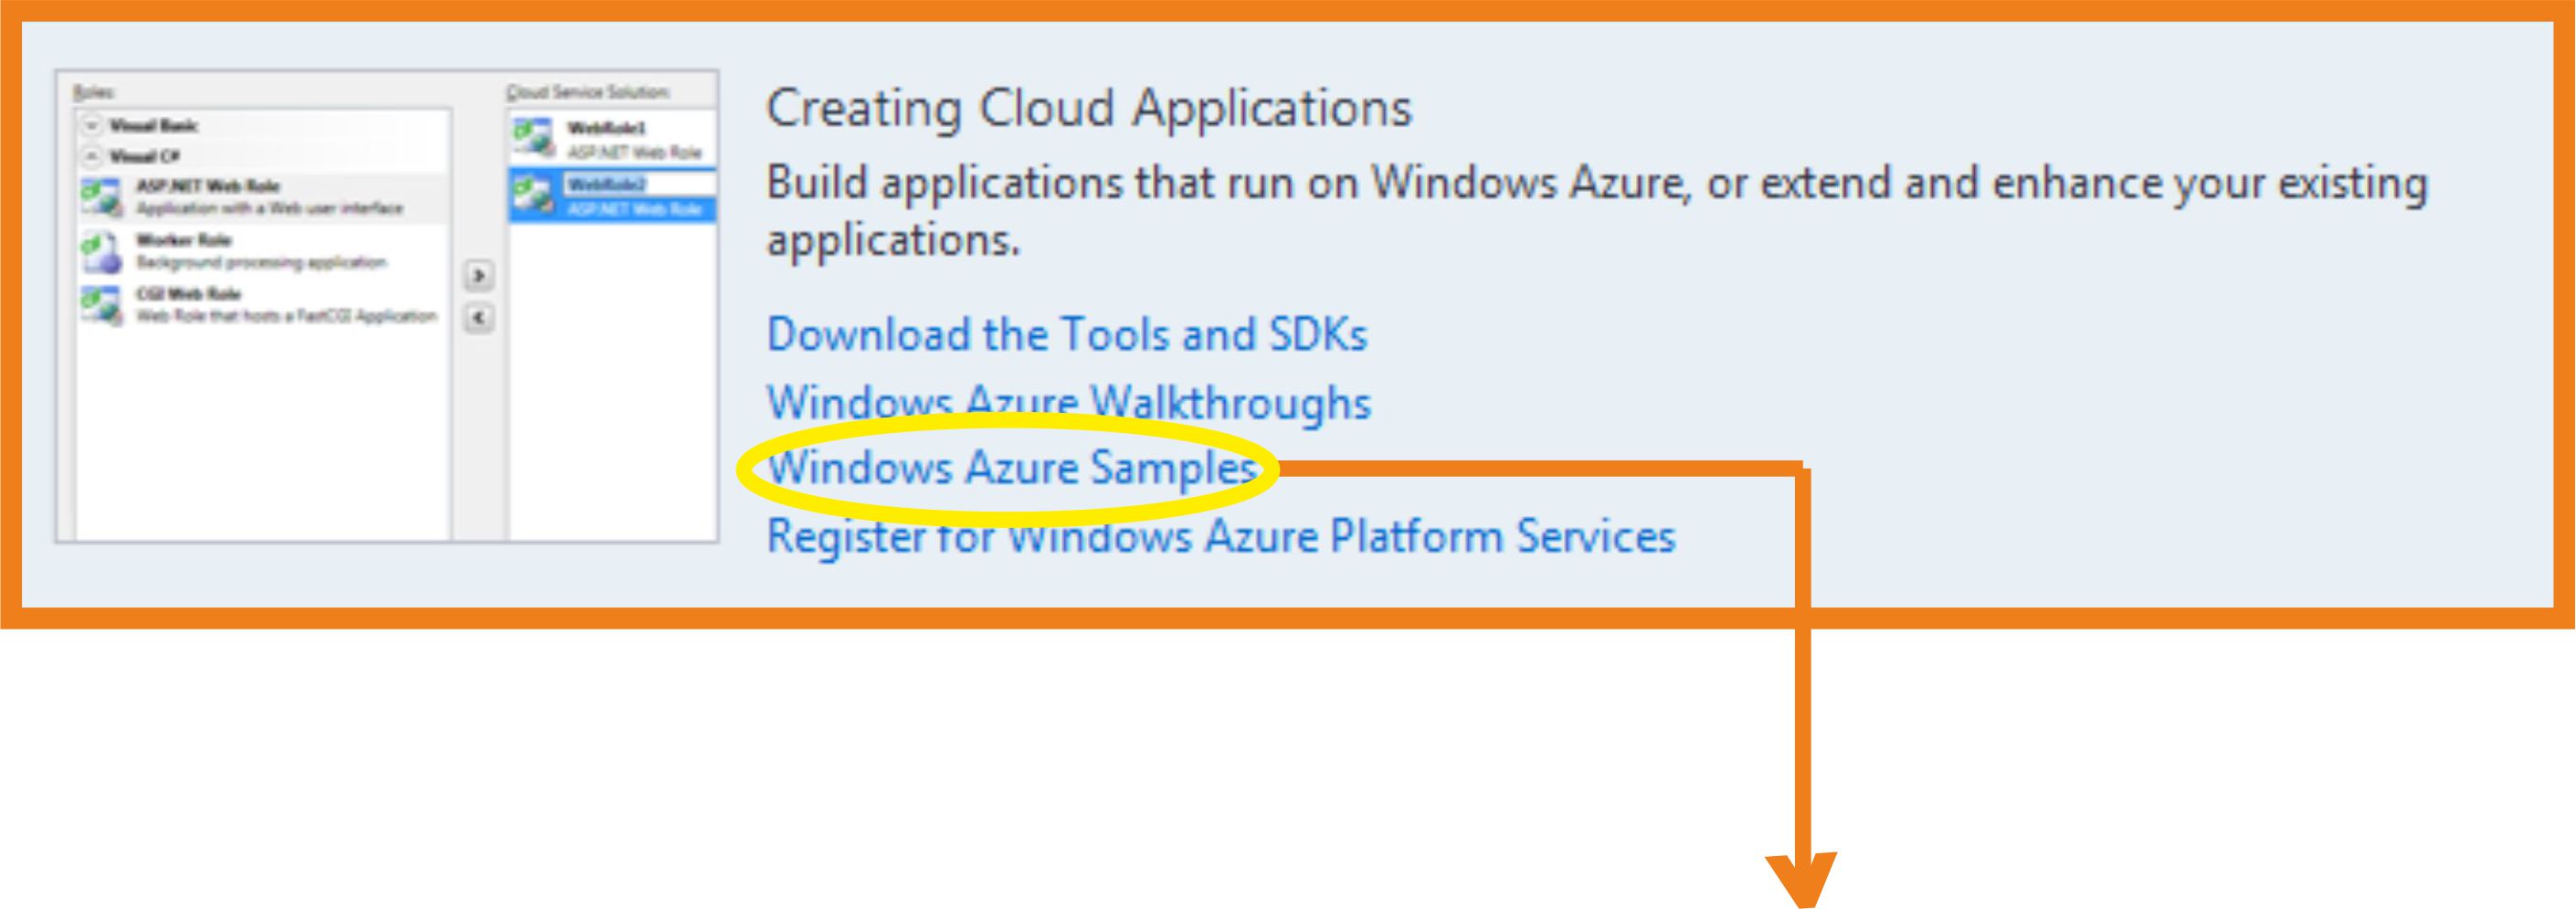This screenshot has width=2576, height=909.
Task: Click the WebRole1 icon in the solution list
Action: pyautogui.click(x=533, y=138)
